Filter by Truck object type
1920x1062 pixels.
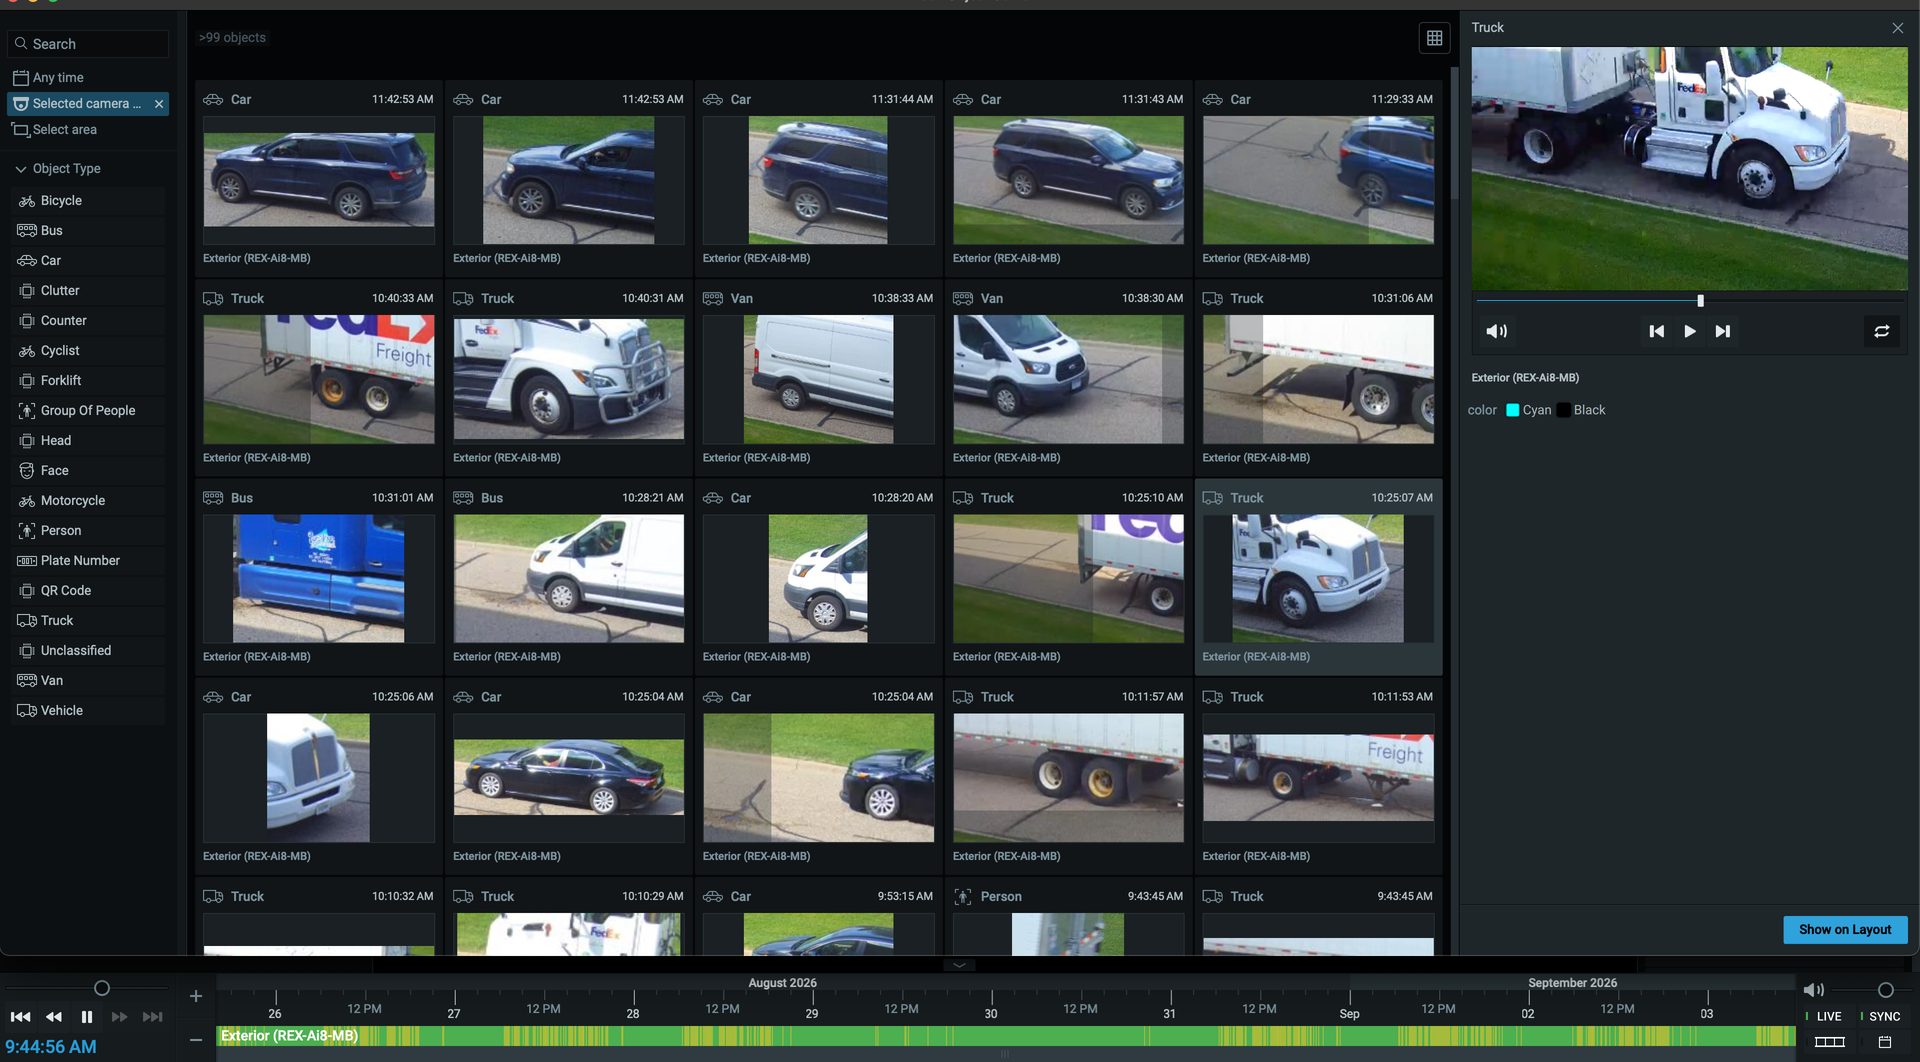pos(87,621)
